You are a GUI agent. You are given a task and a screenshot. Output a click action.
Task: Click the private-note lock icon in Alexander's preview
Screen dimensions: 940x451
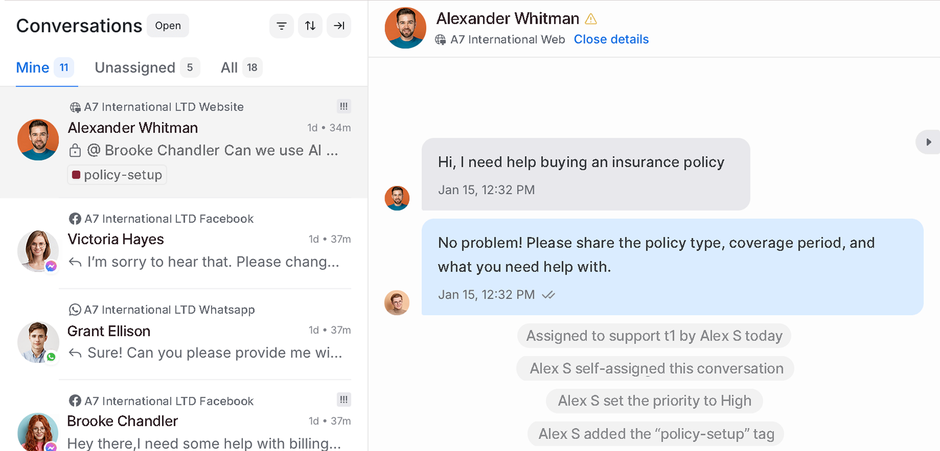[75, 151]
